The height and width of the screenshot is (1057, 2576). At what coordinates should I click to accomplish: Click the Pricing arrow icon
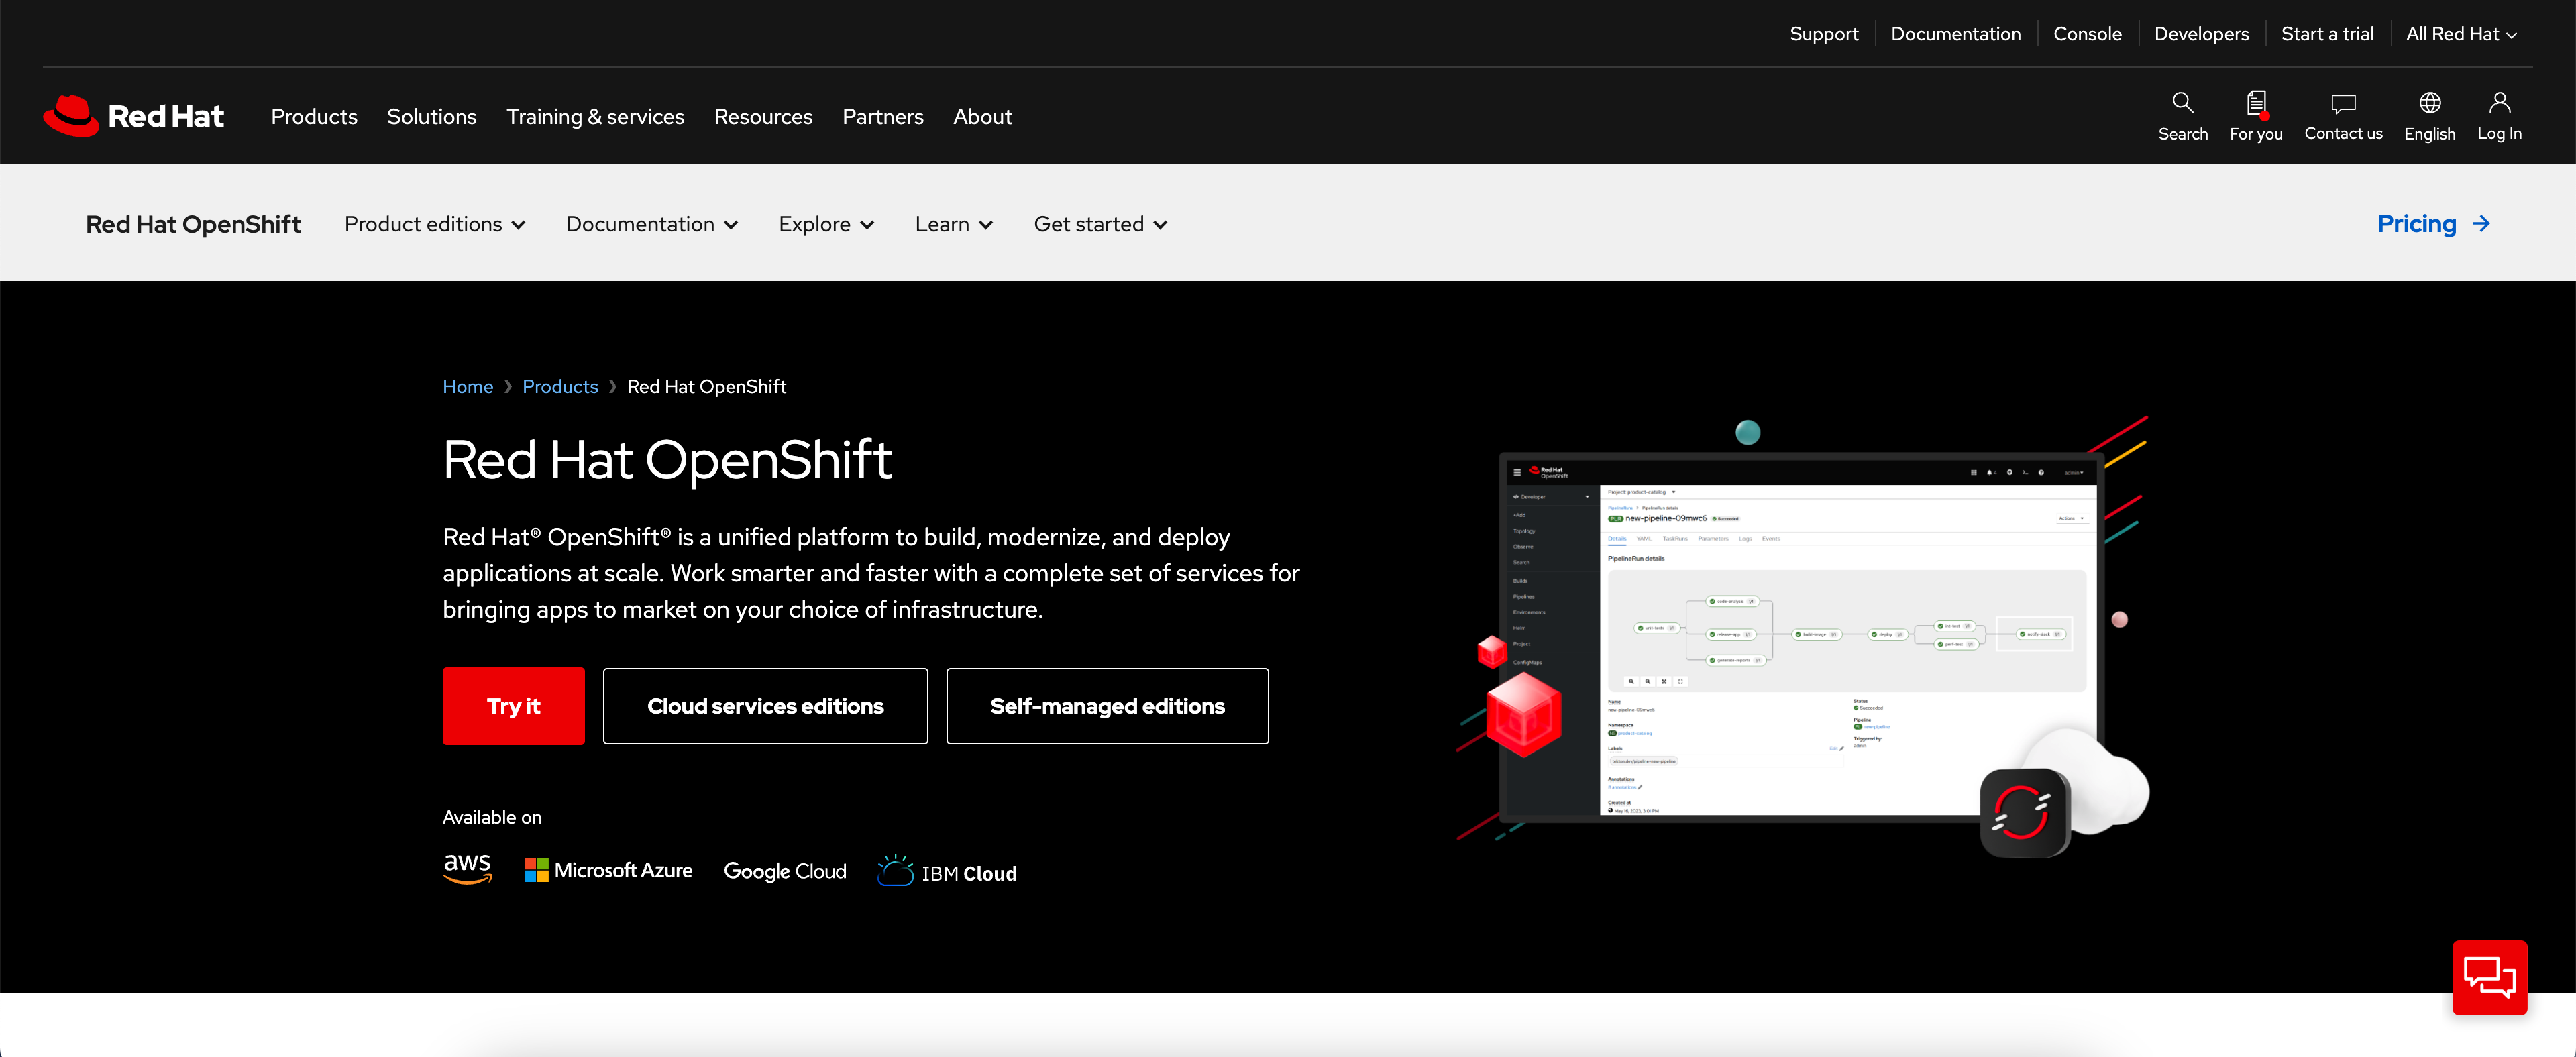[x=2481, y=224]
